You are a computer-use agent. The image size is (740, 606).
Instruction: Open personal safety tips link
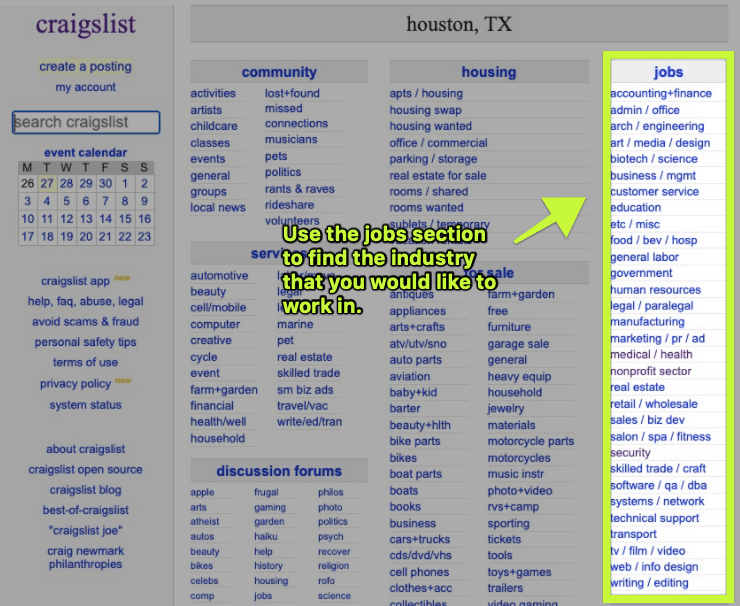click(x=85, y=342)
